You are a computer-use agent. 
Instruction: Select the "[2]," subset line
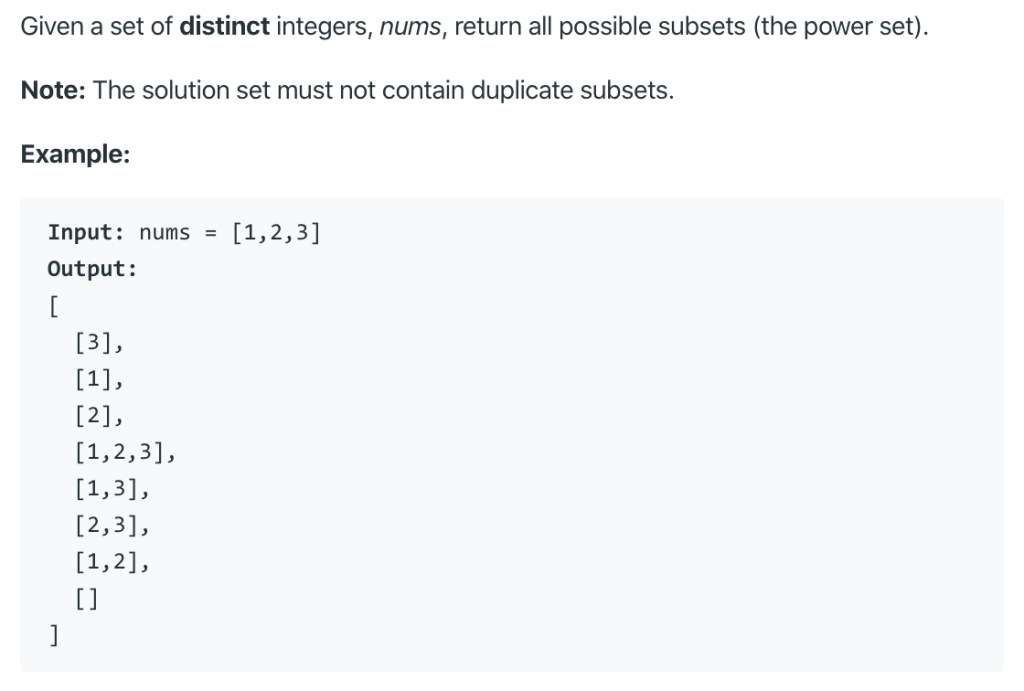tap(99, 416)
